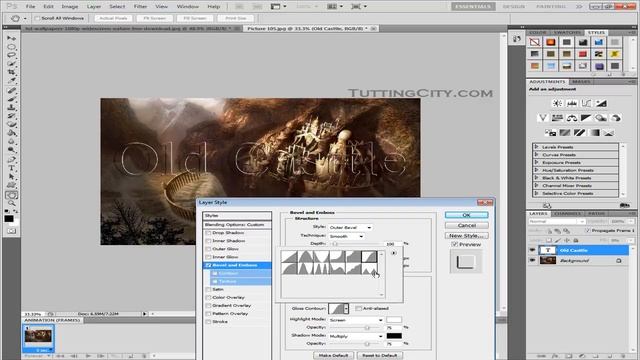Select the Zoom magnifier tool
Viewport: 640px width, 360px height.
[11, 203]
